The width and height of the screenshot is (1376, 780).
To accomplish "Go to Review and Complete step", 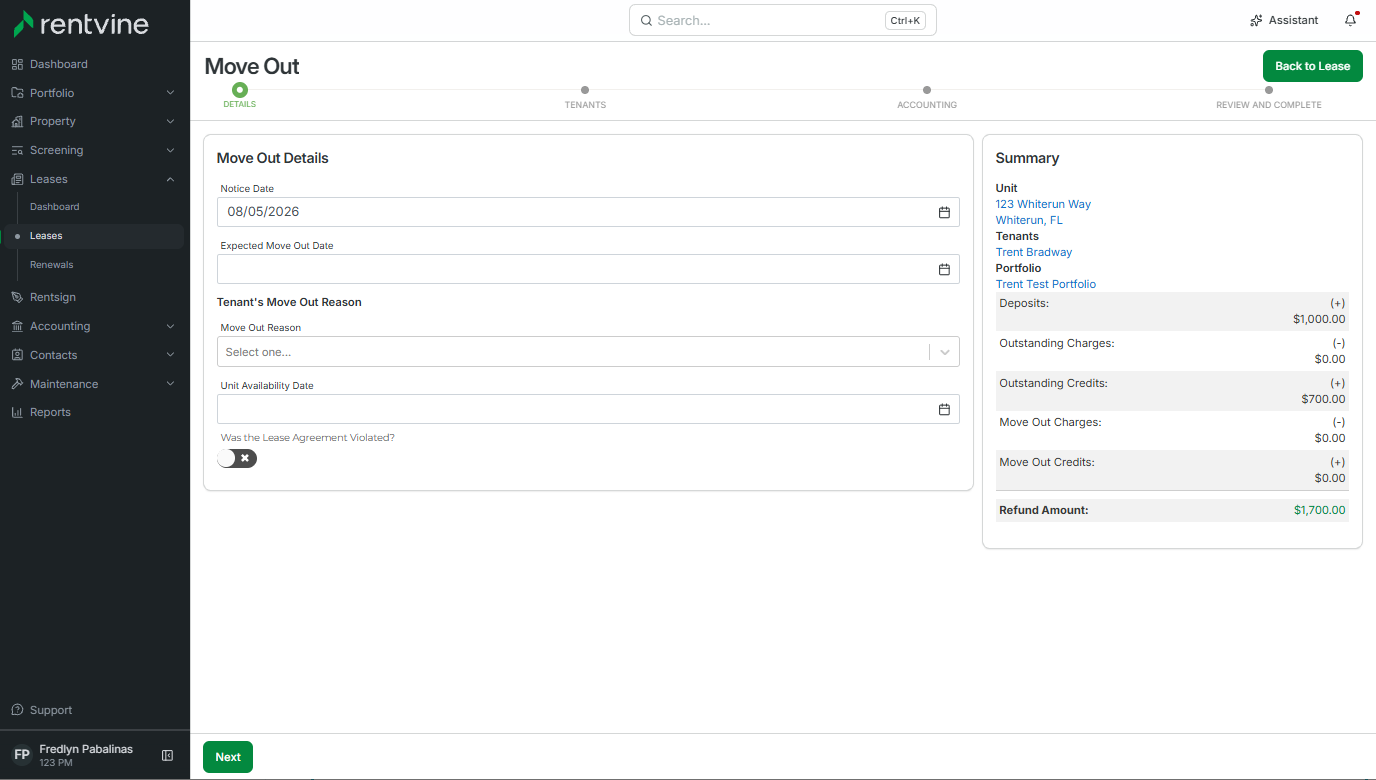I will [x=1268, y=97].
